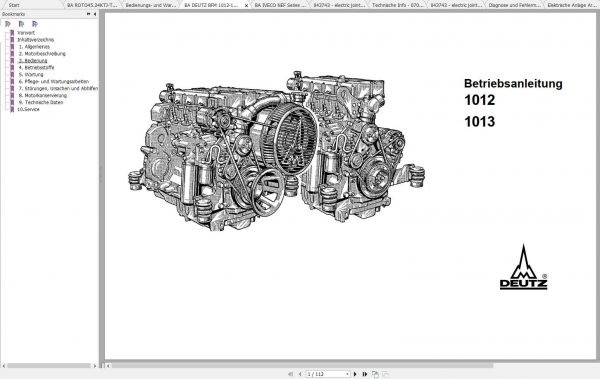Click the Bookmarks panel title

[x=14, y=14]
